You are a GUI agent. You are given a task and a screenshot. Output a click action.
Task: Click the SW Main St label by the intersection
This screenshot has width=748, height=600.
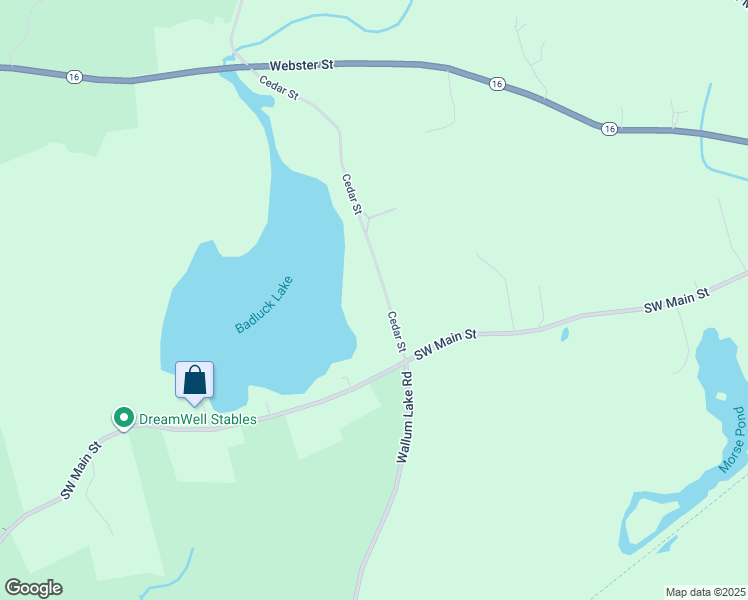(445, 344)
